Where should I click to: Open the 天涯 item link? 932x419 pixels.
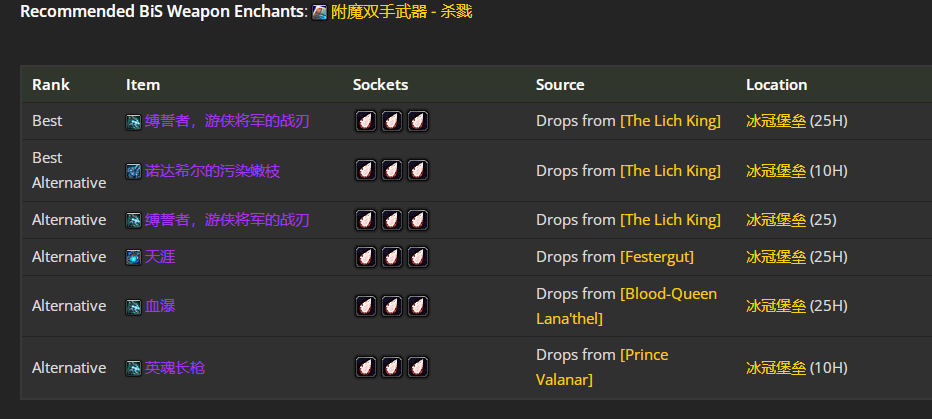coord(160,257)
